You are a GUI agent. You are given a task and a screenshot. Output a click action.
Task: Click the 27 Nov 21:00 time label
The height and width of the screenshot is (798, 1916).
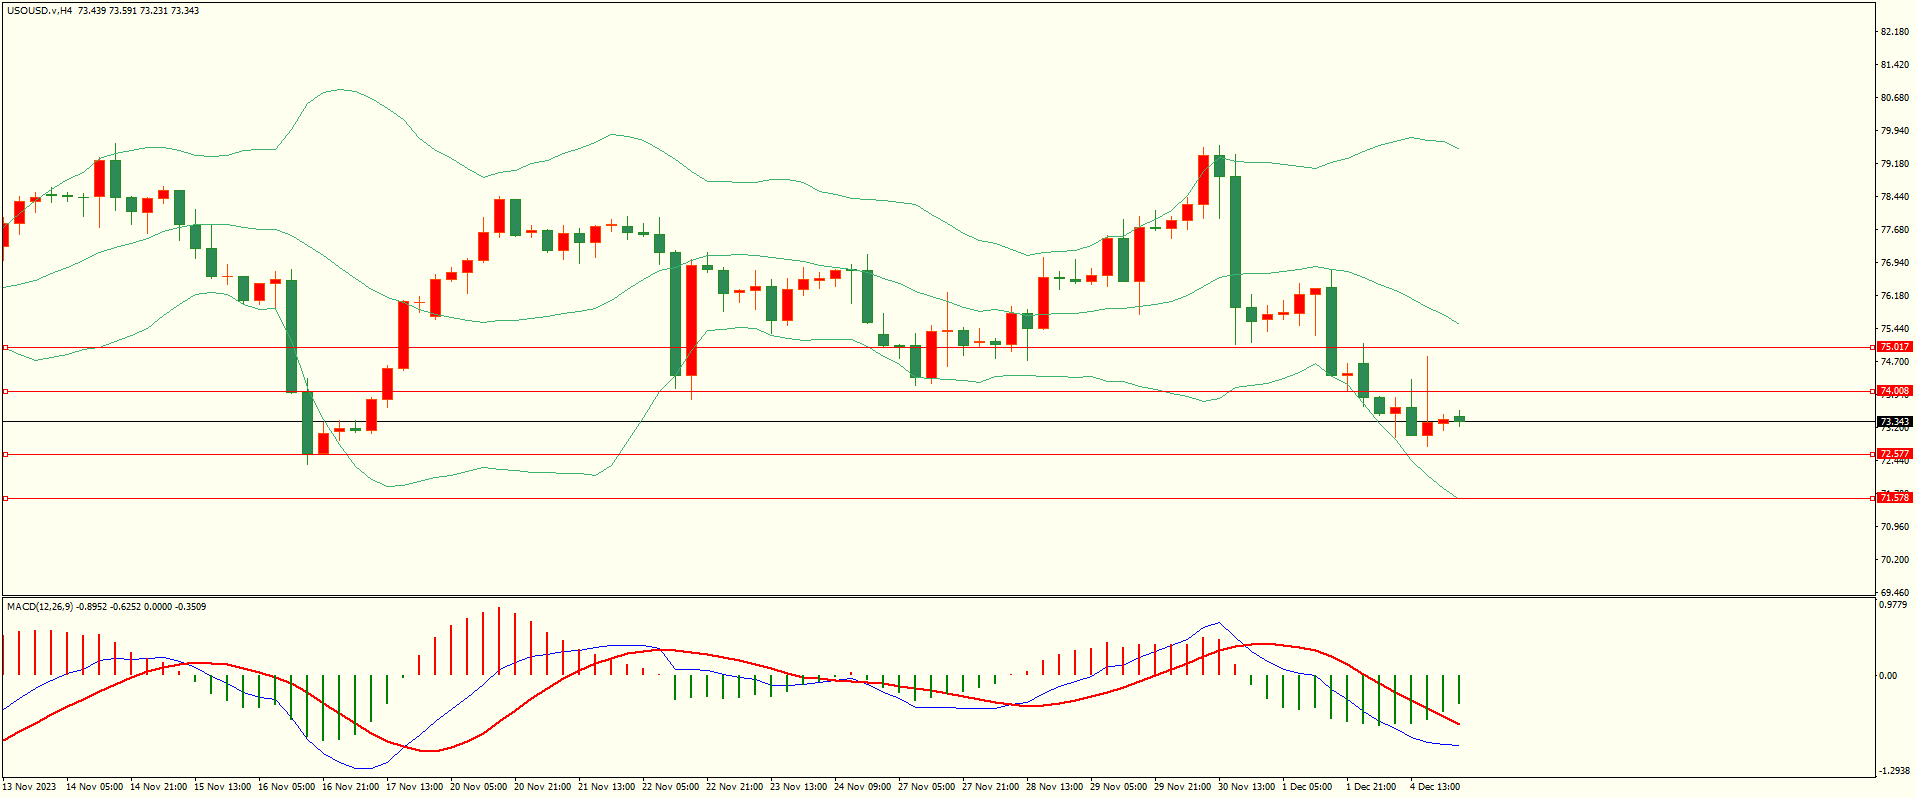click(x=990, y=787)
